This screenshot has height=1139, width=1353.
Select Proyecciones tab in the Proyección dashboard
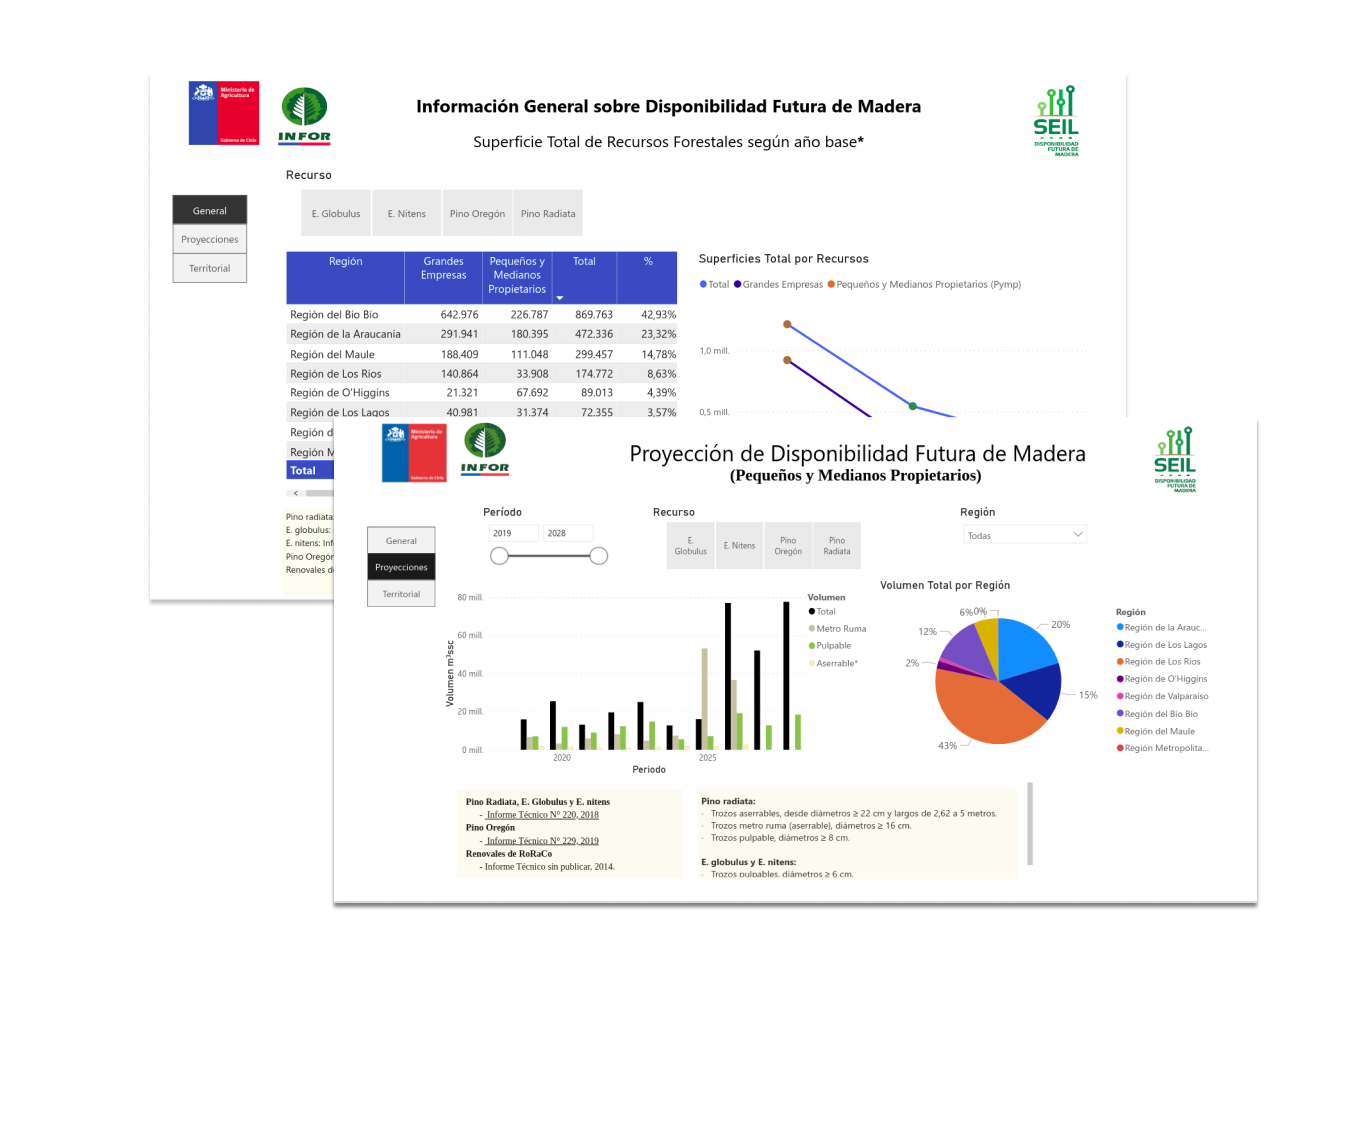[401, 567]
